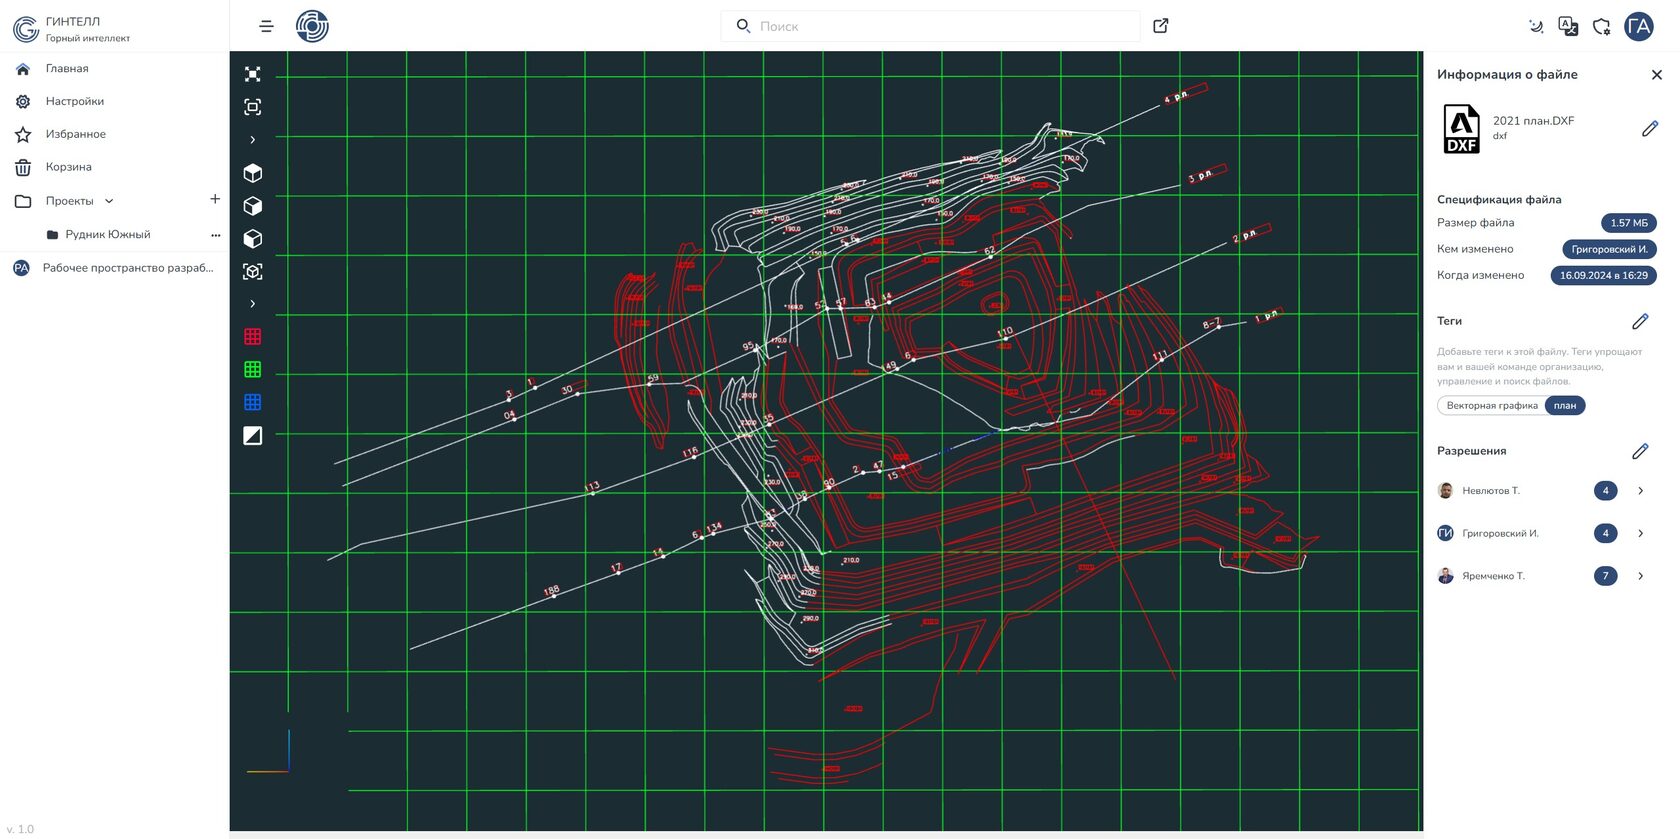Click the DXF file thumbnail icon

click(x=1461, y=129)
